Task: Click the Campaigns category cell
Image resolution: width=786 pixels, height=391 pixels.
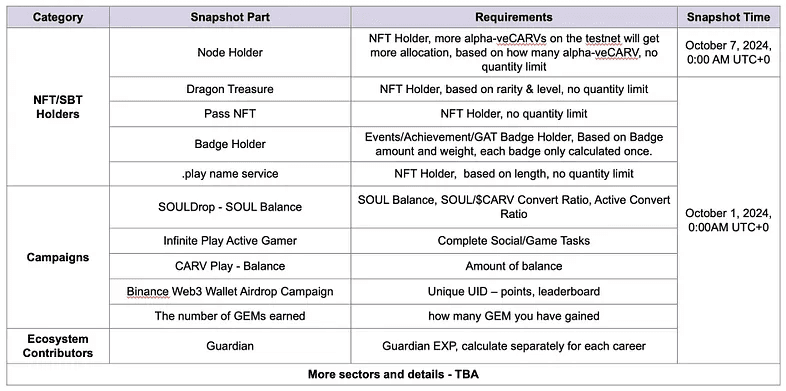Action: [58, 258]
